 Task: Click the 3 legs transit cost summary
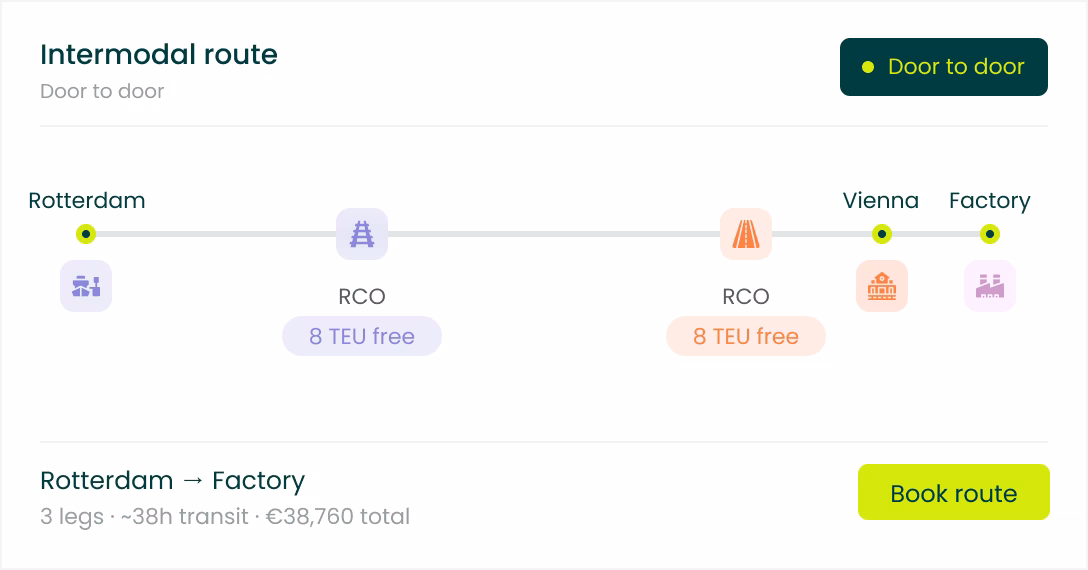pos(225,517)
